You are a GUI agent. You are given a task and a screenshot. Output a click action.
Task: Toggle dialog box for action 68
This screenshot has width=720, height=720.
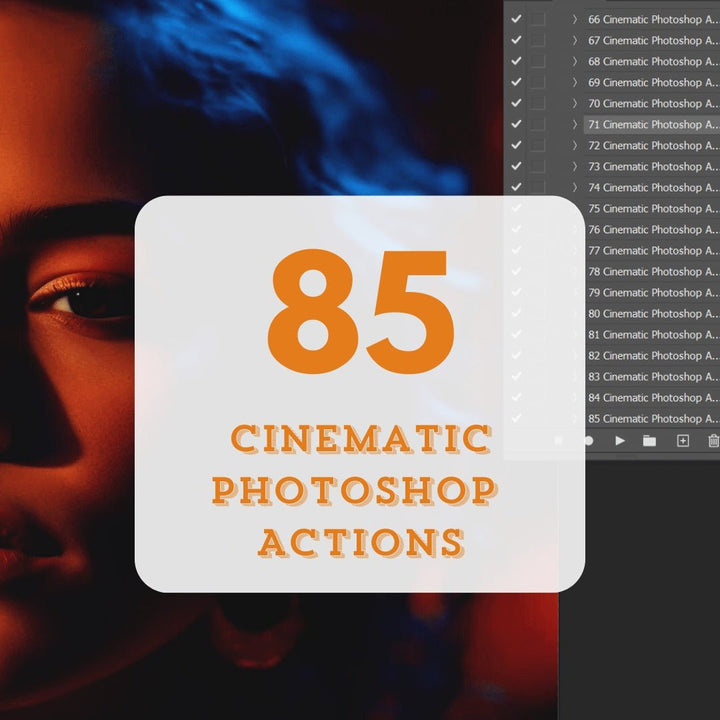(538, 61)
